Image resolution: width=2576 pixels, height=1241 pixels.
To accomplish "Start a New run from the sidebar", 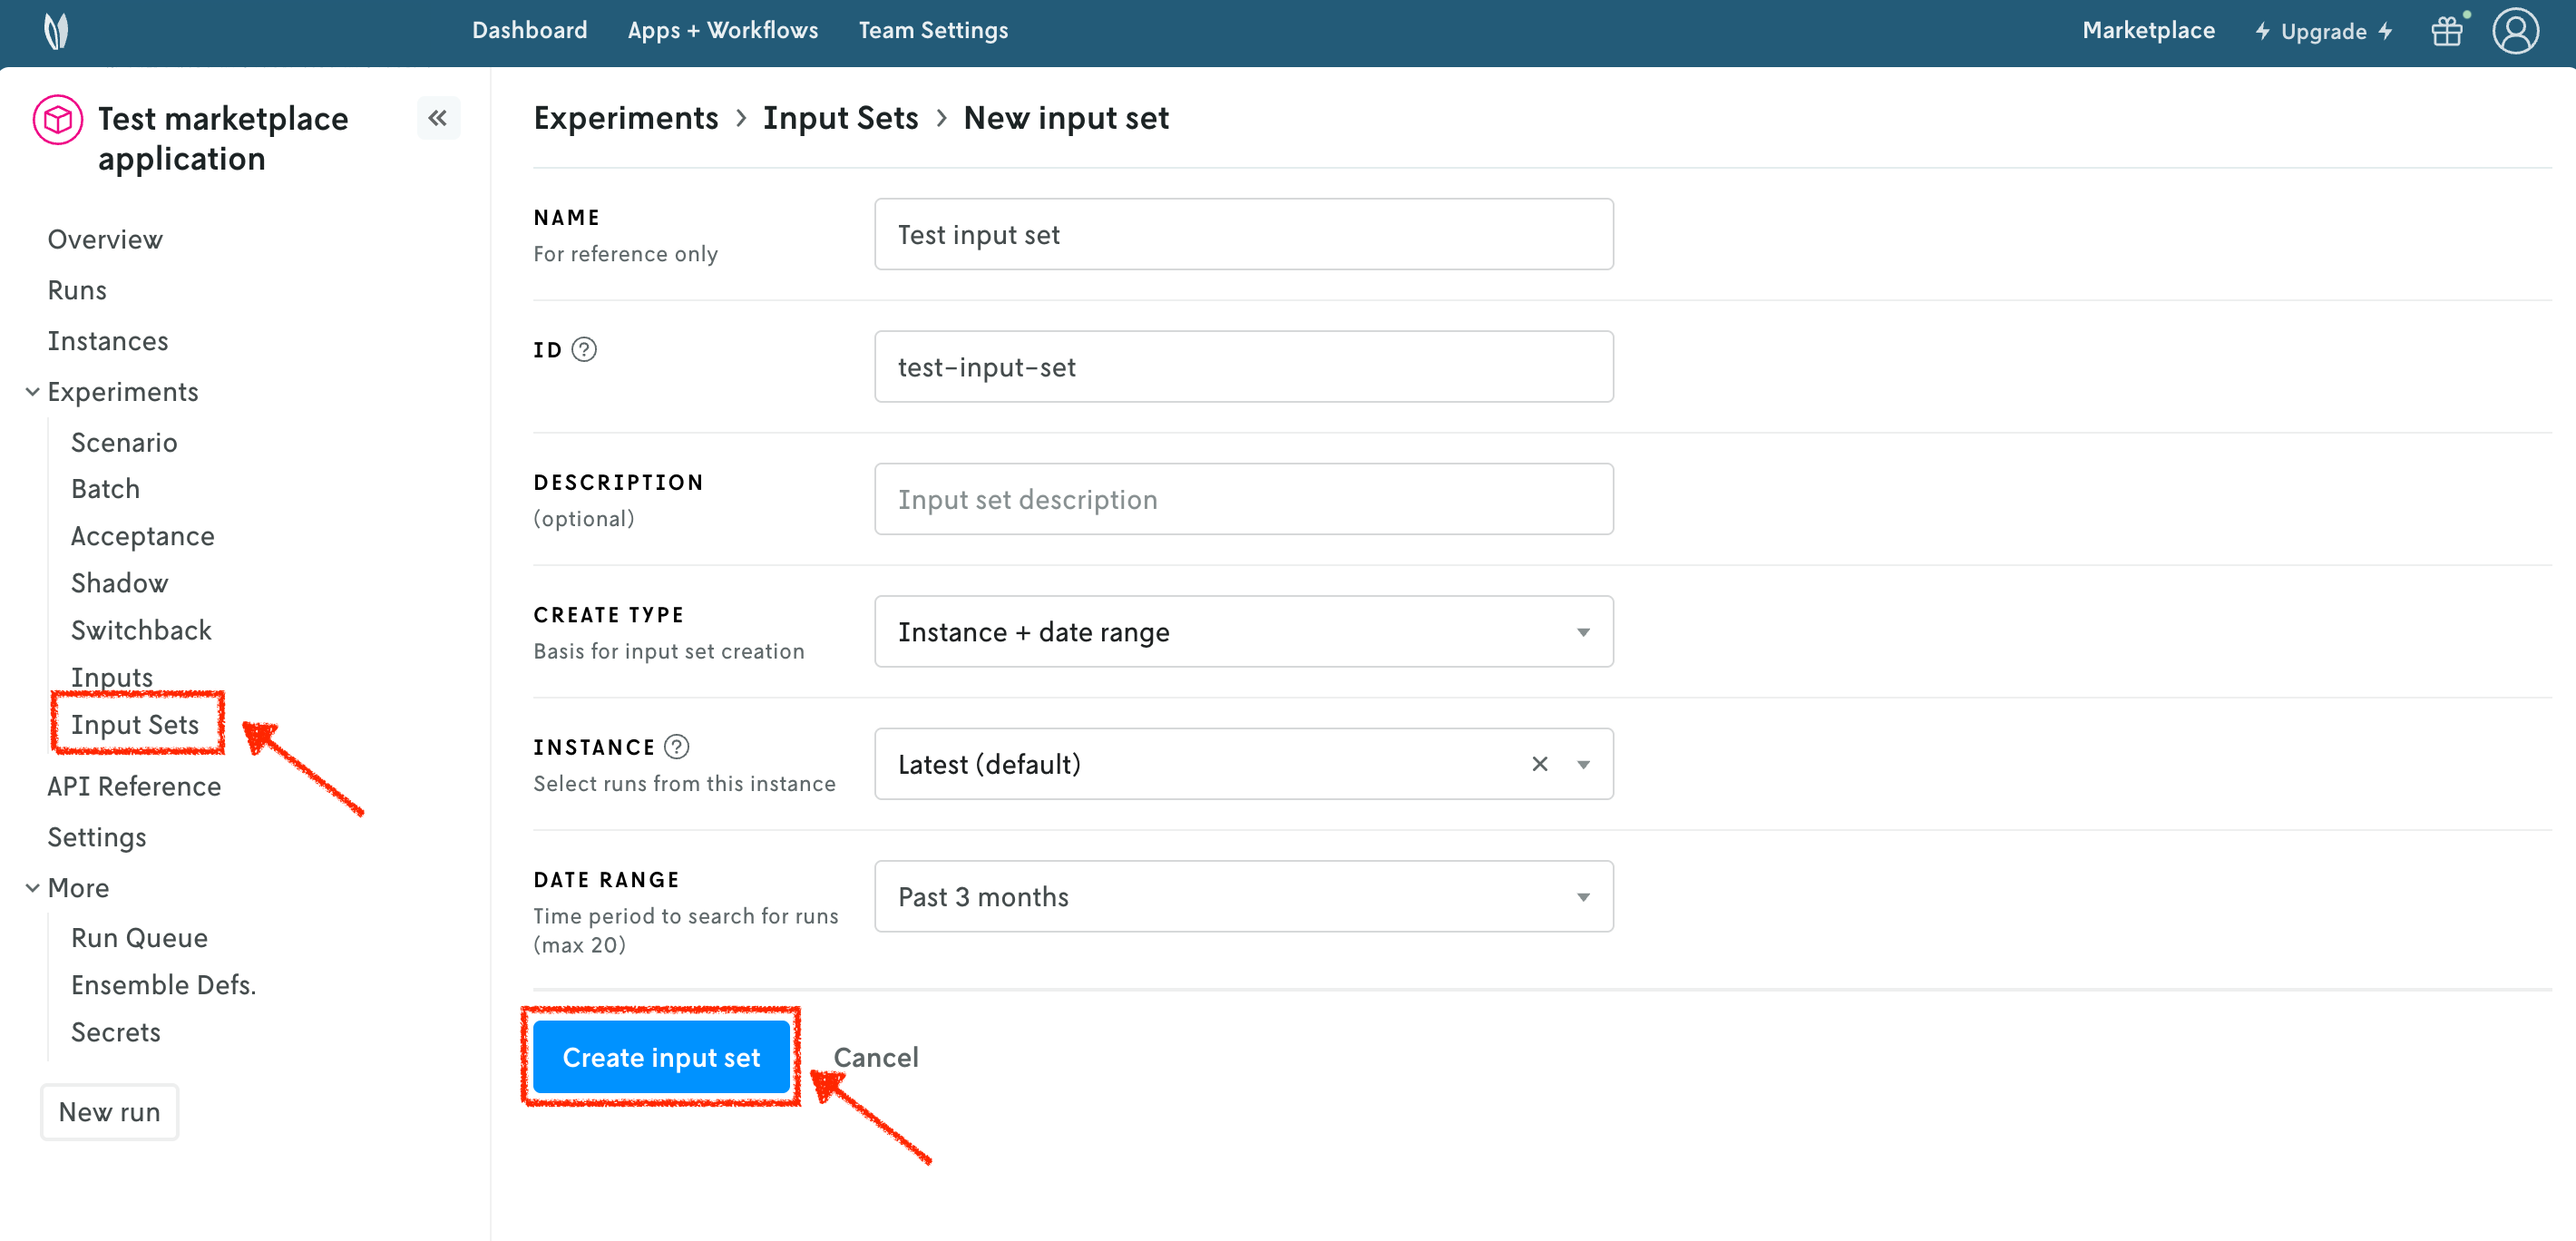I will pyautogui.click(x=109, y=1111).
